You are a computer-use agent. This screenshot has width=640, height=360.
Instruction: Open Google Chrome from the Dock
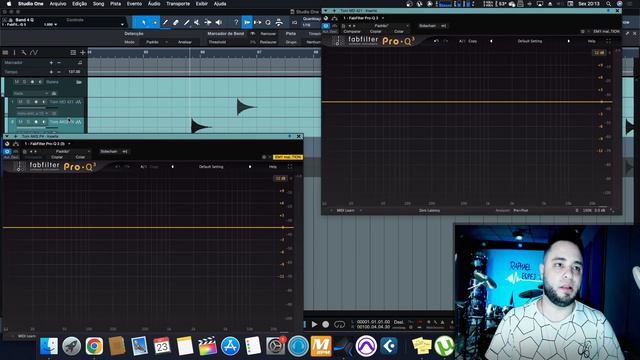(x=94, y=346)
